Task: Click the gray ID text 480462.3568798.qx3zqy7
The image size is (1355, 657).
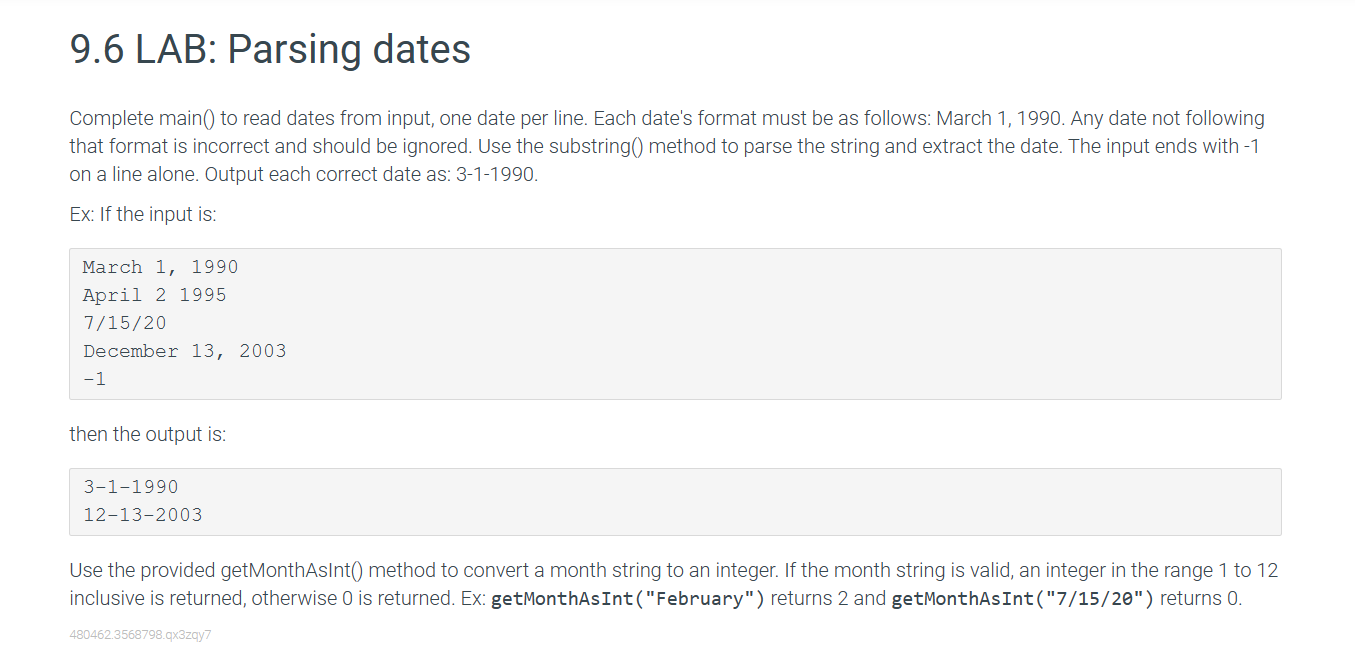Action: (140, 635)
